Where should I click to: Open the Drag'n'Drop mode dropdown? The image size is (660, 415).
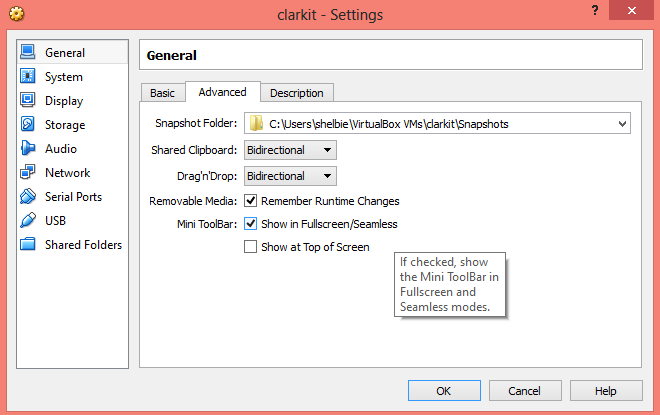pyautogui.click(x=290, y=176)
